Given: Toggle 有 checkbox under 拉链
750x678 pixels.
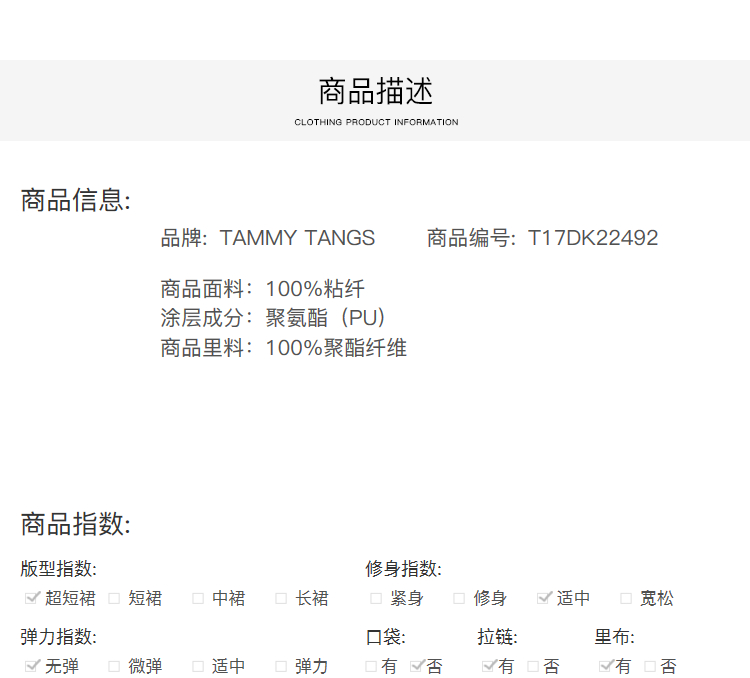Looking at the screenshot, I should coord(488,666).
